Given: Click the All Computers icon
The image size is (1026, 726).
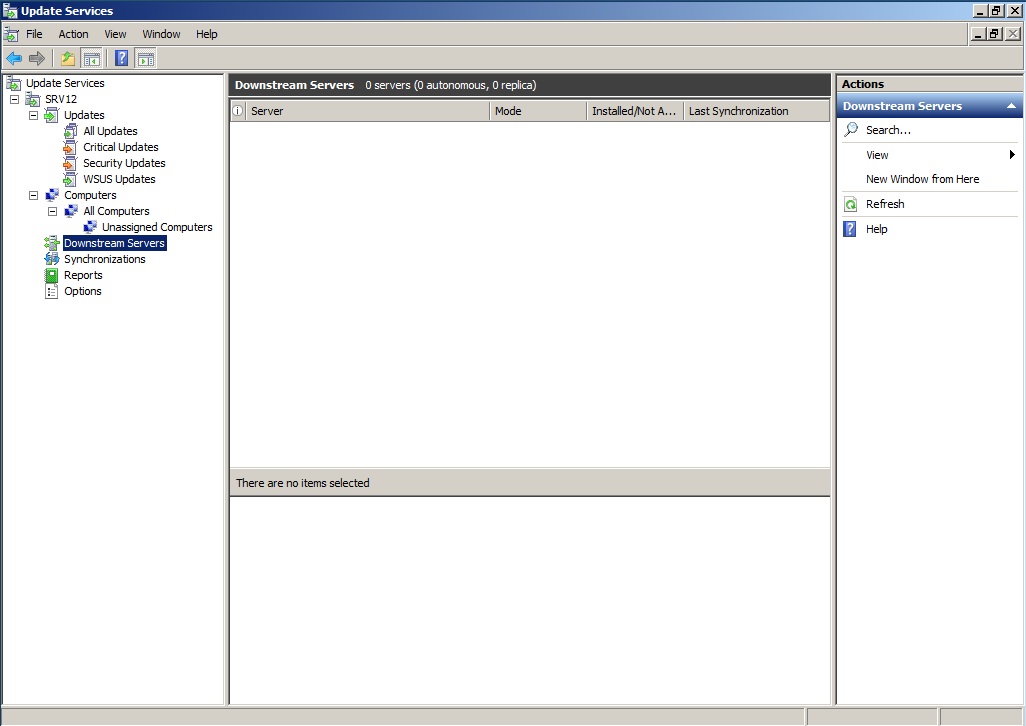Looking at the screenshot, I should 71,211.
